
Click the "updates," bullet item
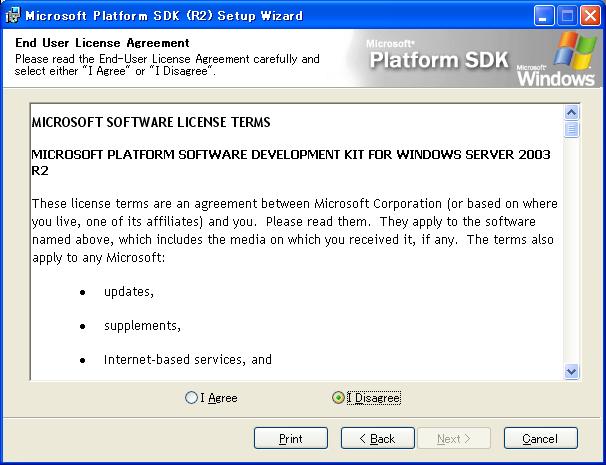coord(129,291)
